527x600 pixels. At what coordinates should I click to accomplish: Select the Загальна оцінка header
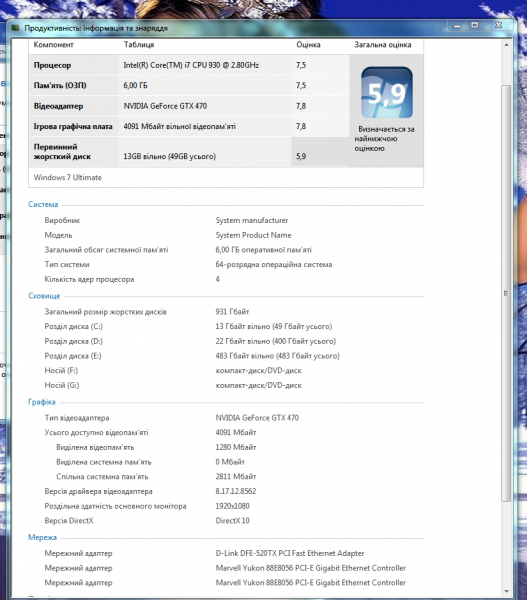(383, 45)
